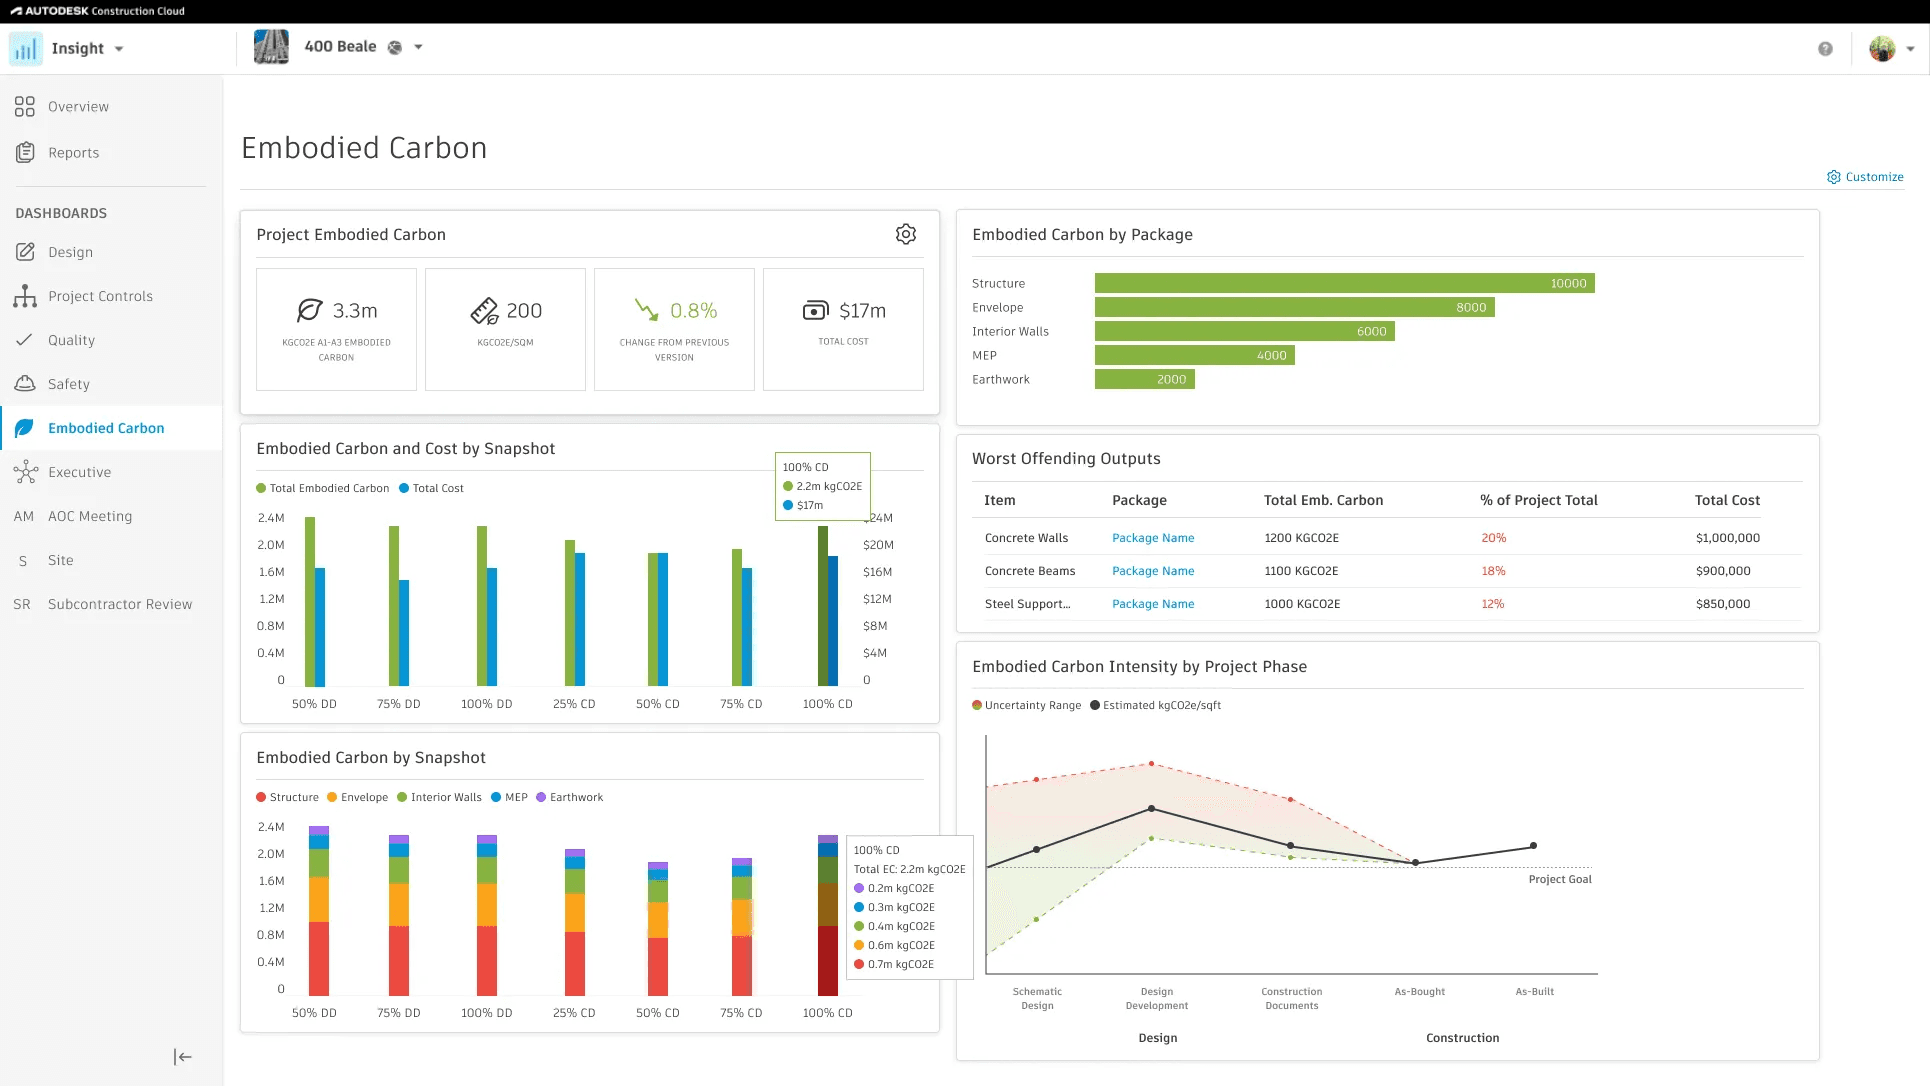
Task: Toggle Envelope legend series
Action: [x=357, y=797]
